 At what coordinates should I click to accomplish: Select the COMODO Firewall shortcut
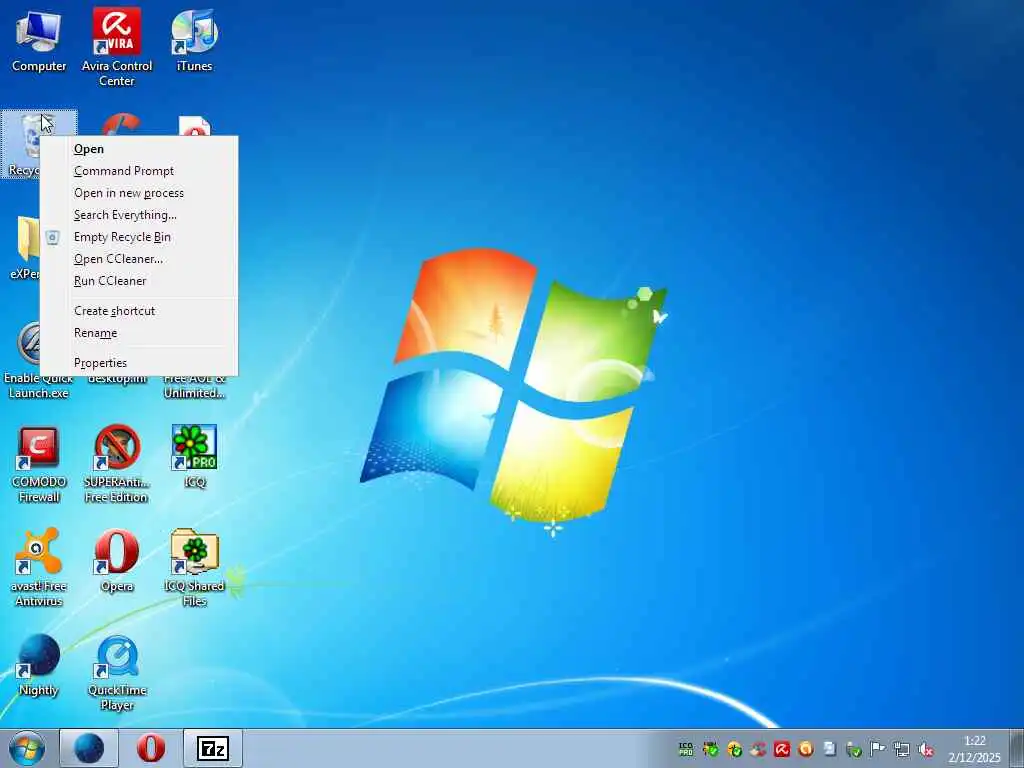(x=39, y=465)
